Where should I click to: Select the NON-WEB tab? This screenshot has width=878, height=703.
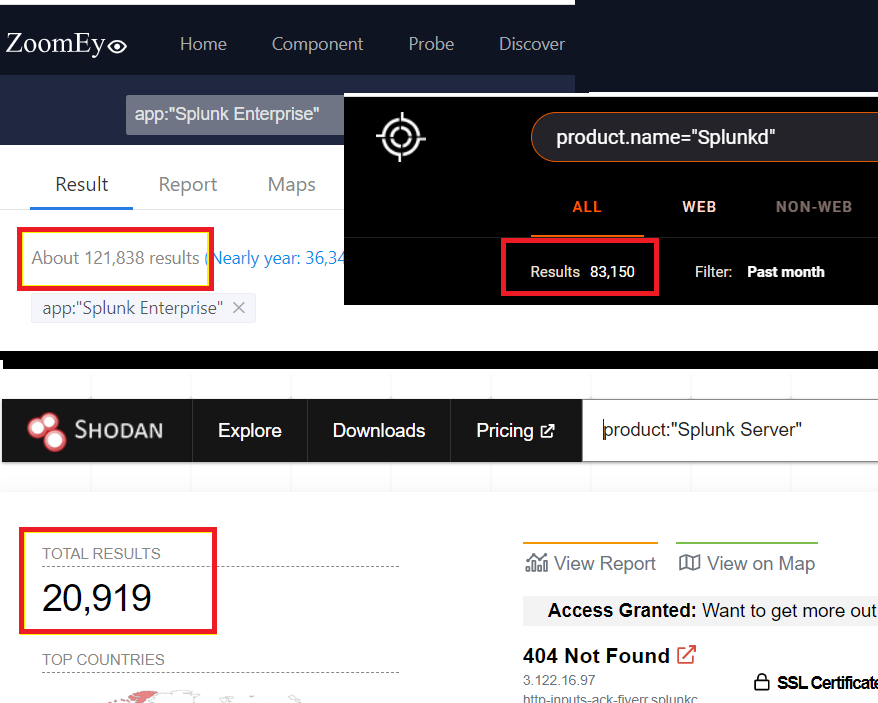click(814, 206)
